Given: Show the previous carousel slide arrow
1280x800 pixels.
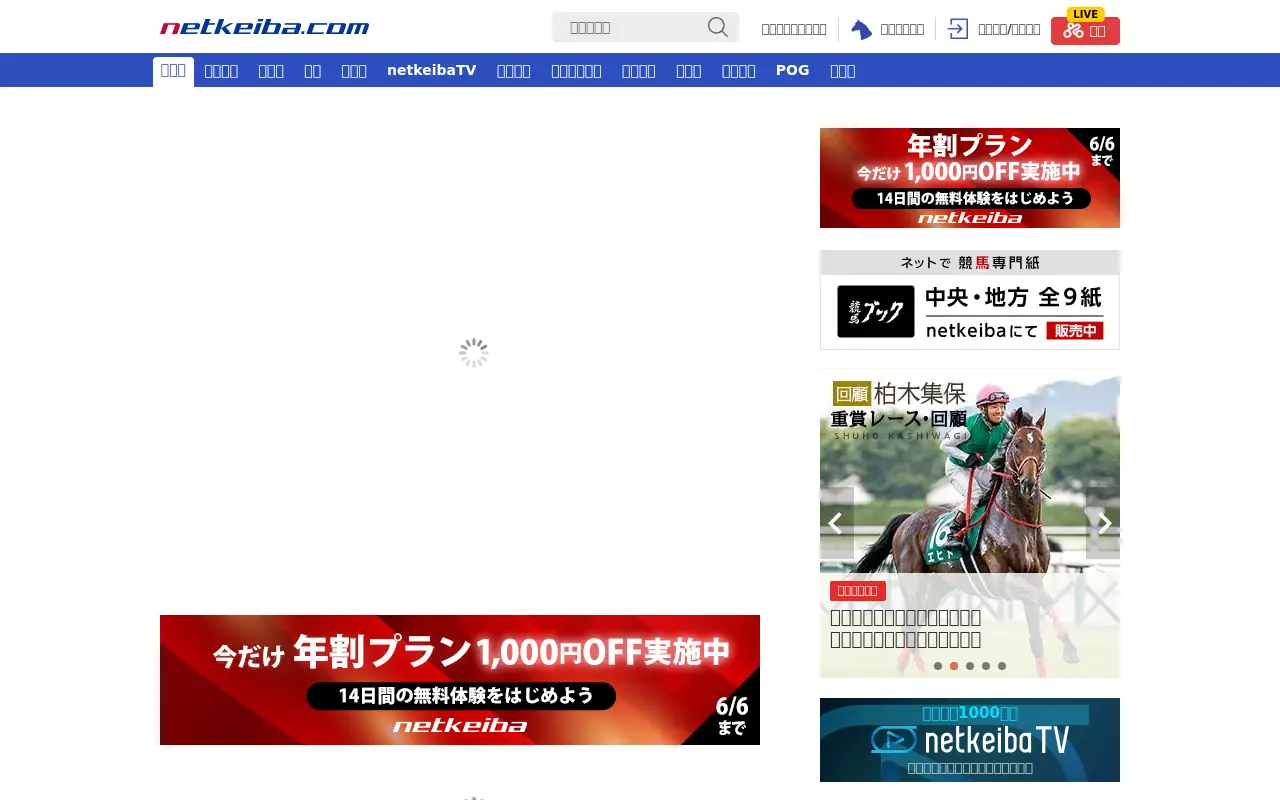Looking at the screenshot, I should 836,523.
